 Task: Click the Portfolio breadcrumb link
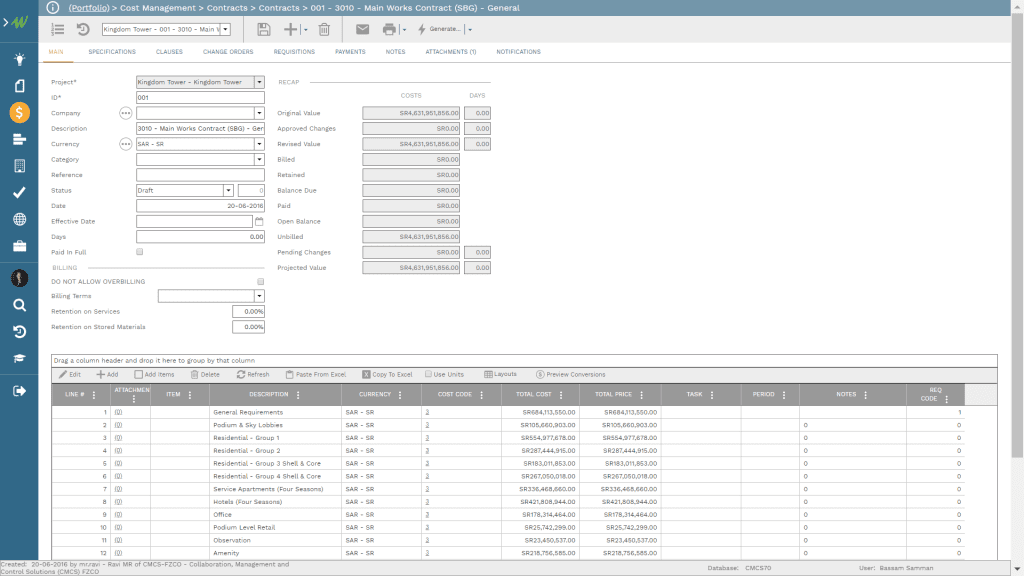[90, 8]
